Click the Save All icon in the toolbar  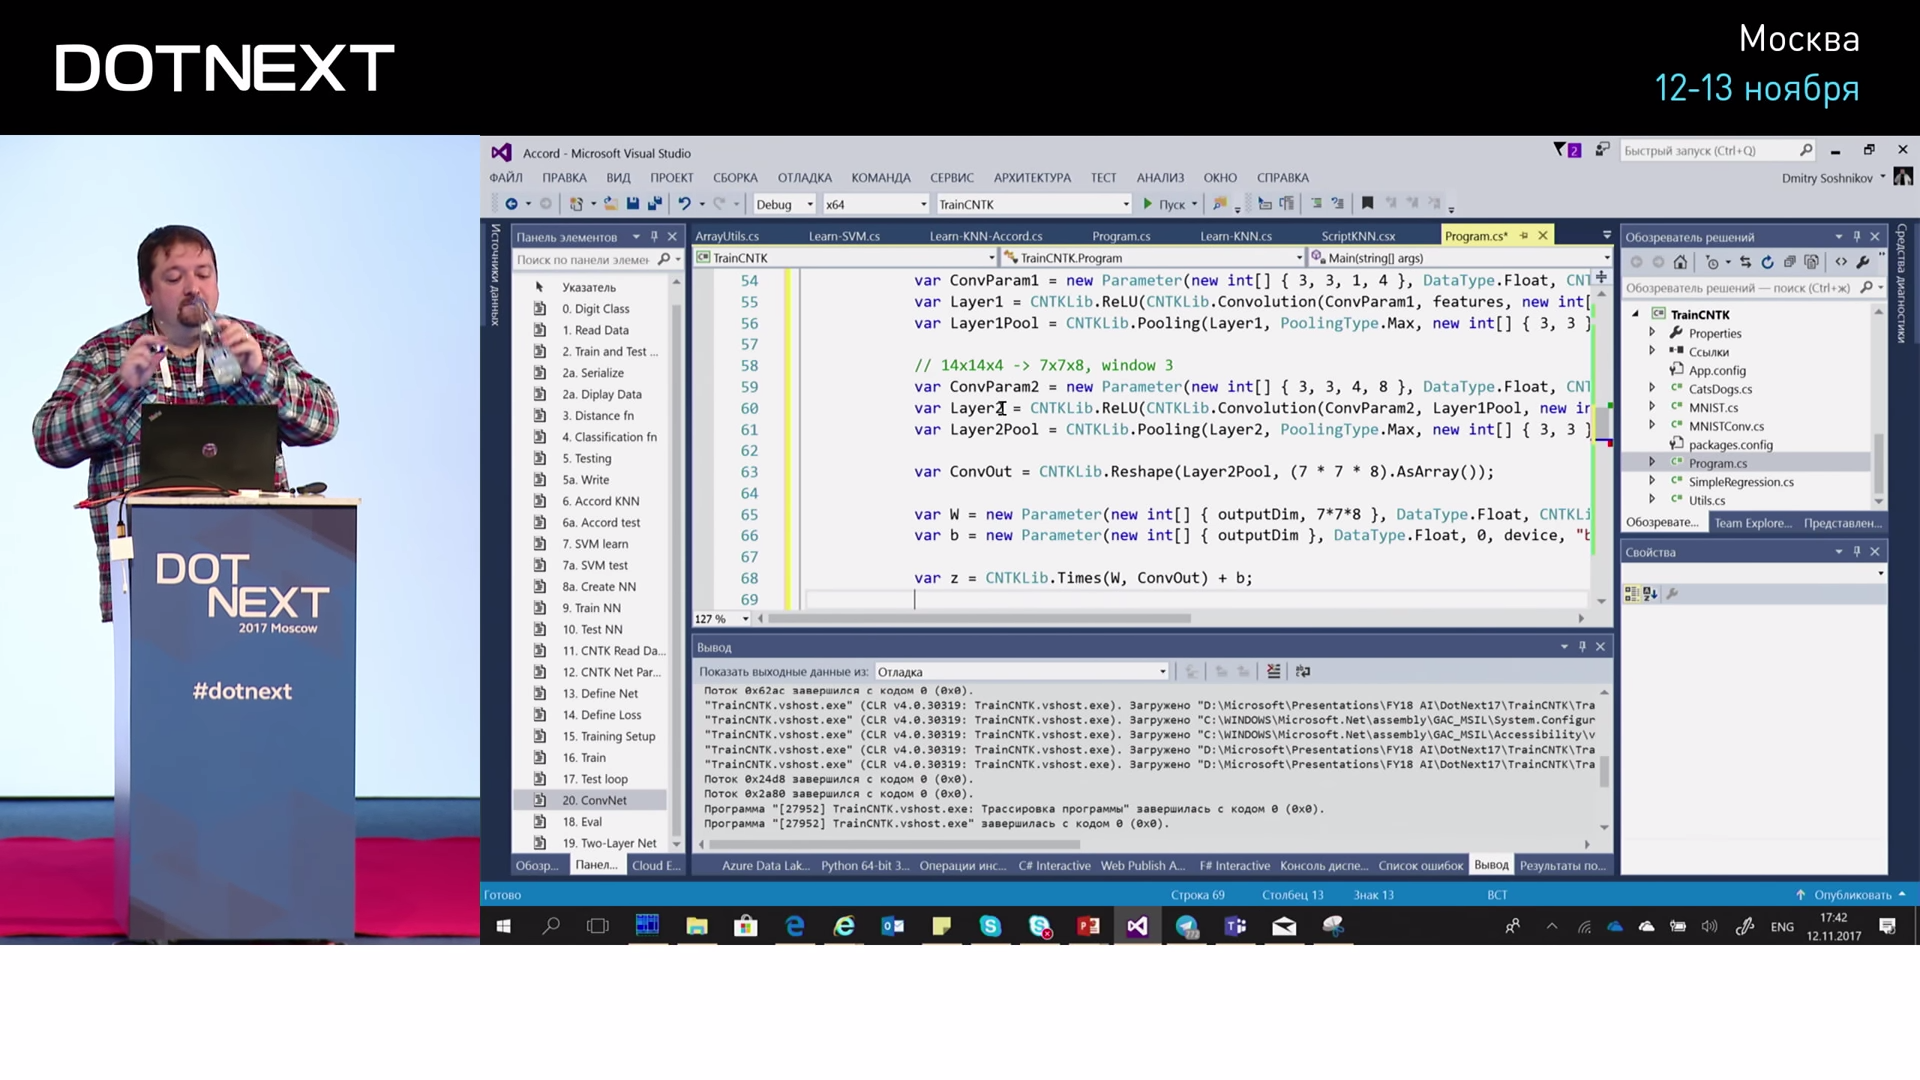[x=655, y=204]
